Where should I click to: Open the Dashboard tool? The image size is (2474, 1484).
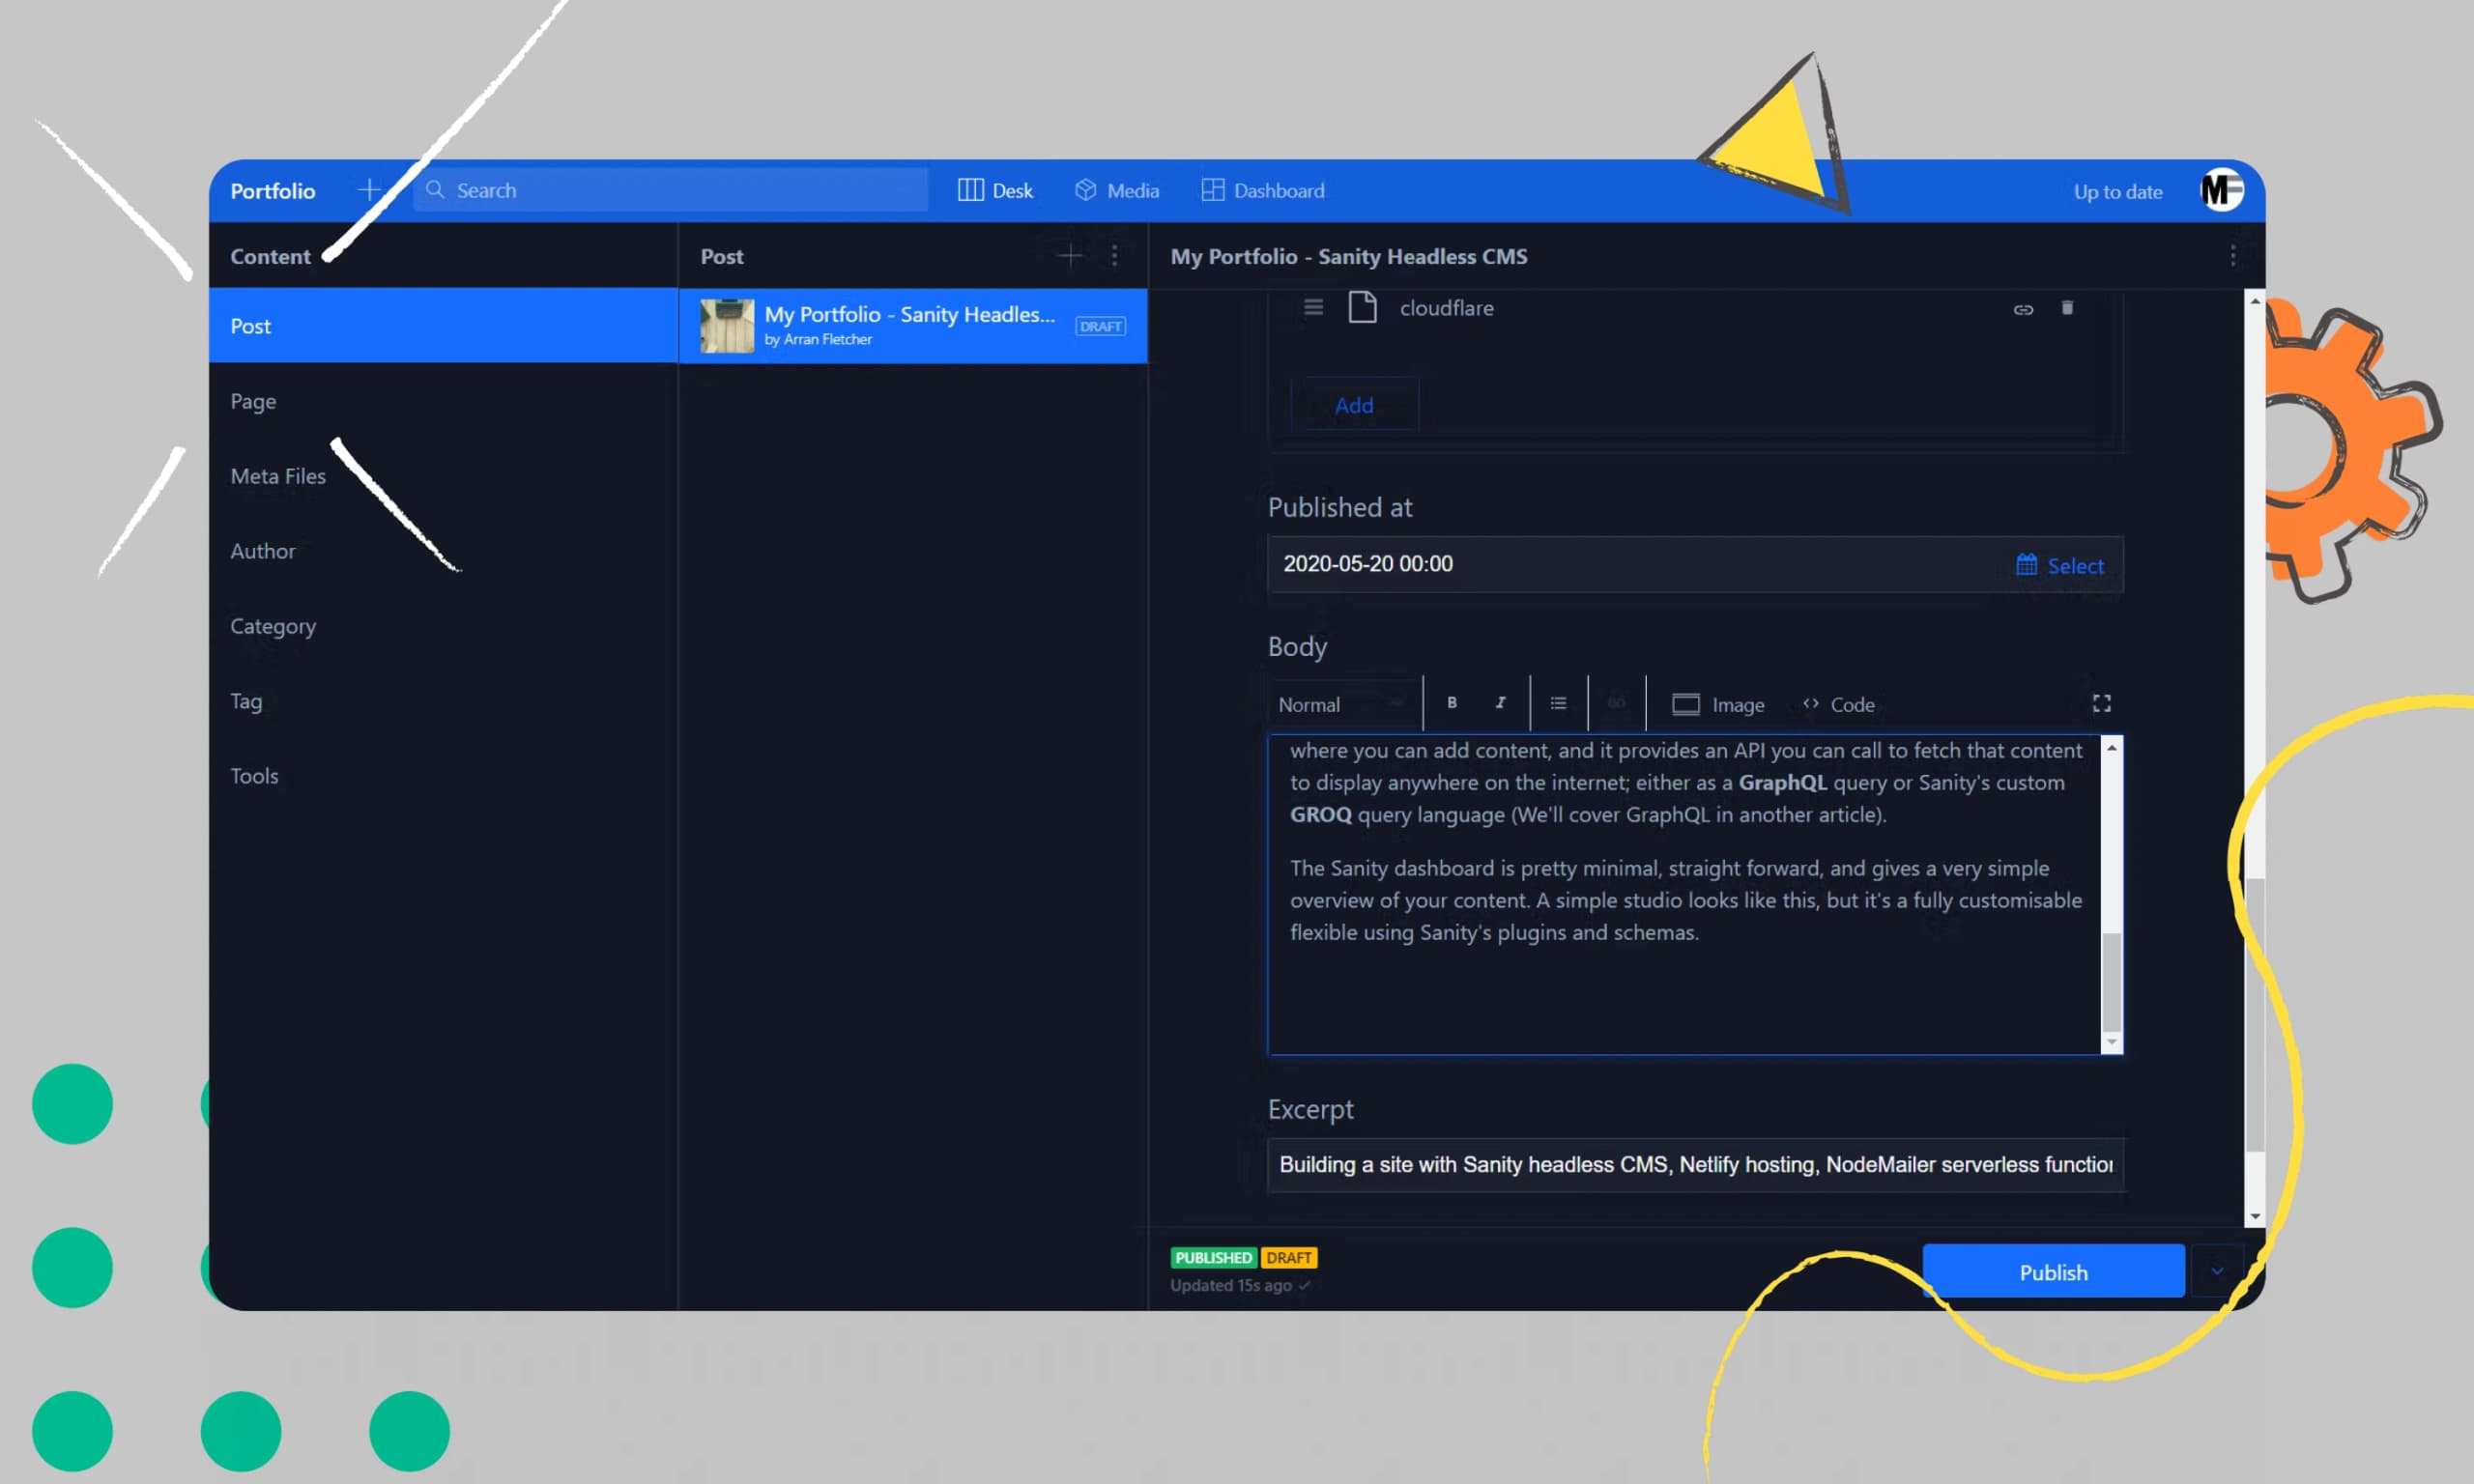[x=1263, y=190]
